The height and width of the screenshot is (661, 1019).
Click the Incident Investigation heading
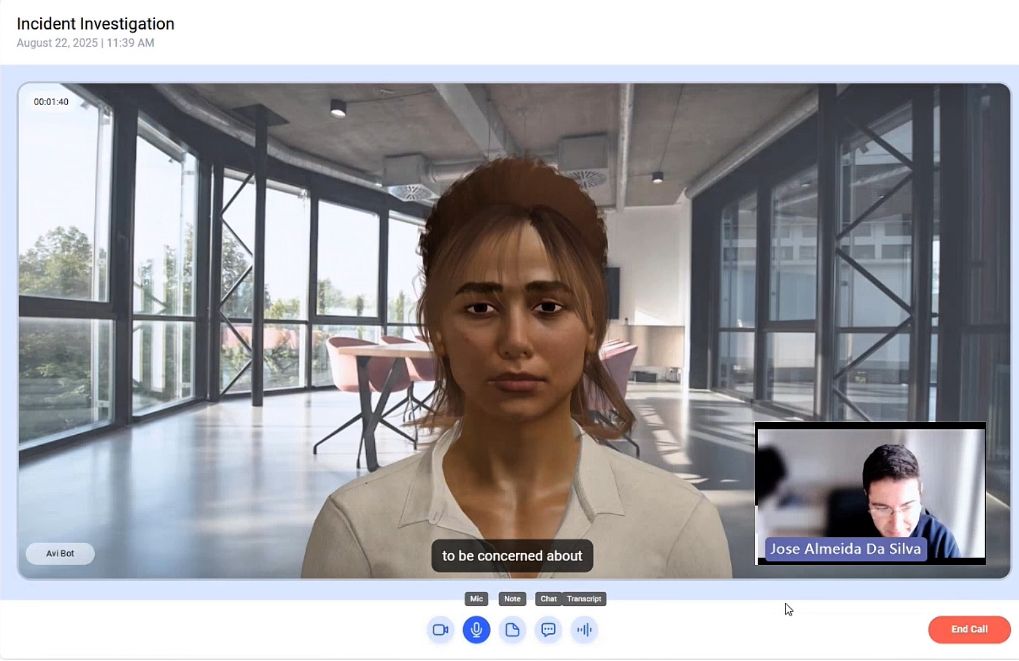pos(96,24)
